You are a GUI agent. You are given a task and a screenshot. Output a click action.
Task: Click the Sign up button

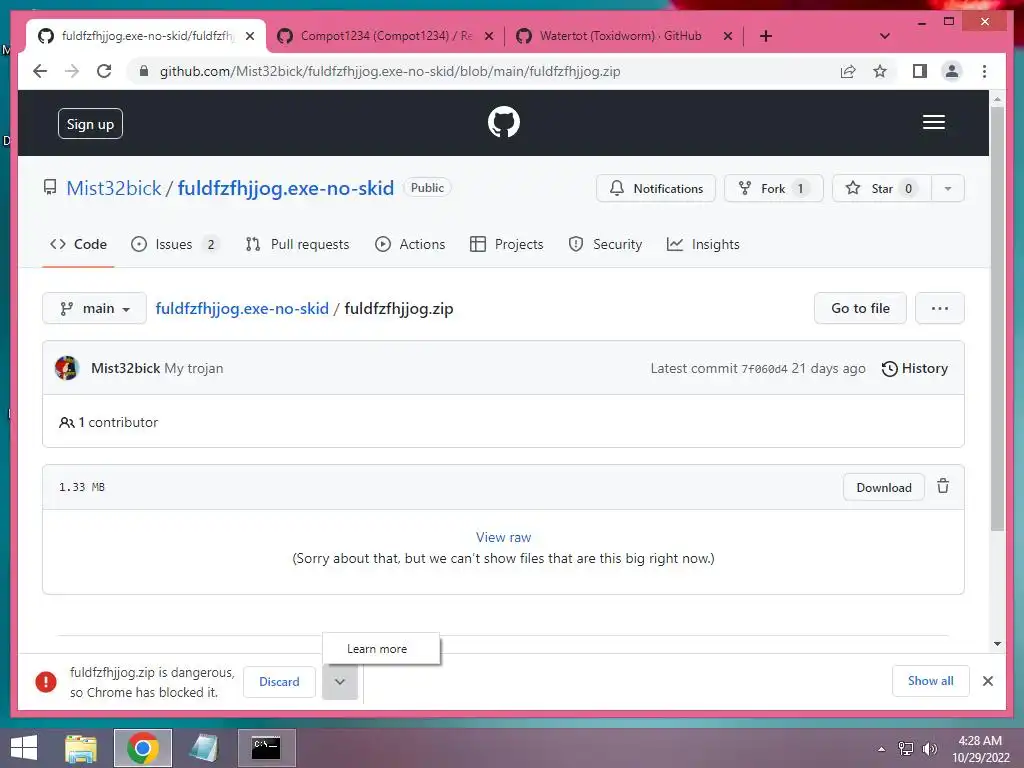click(90, 124)
